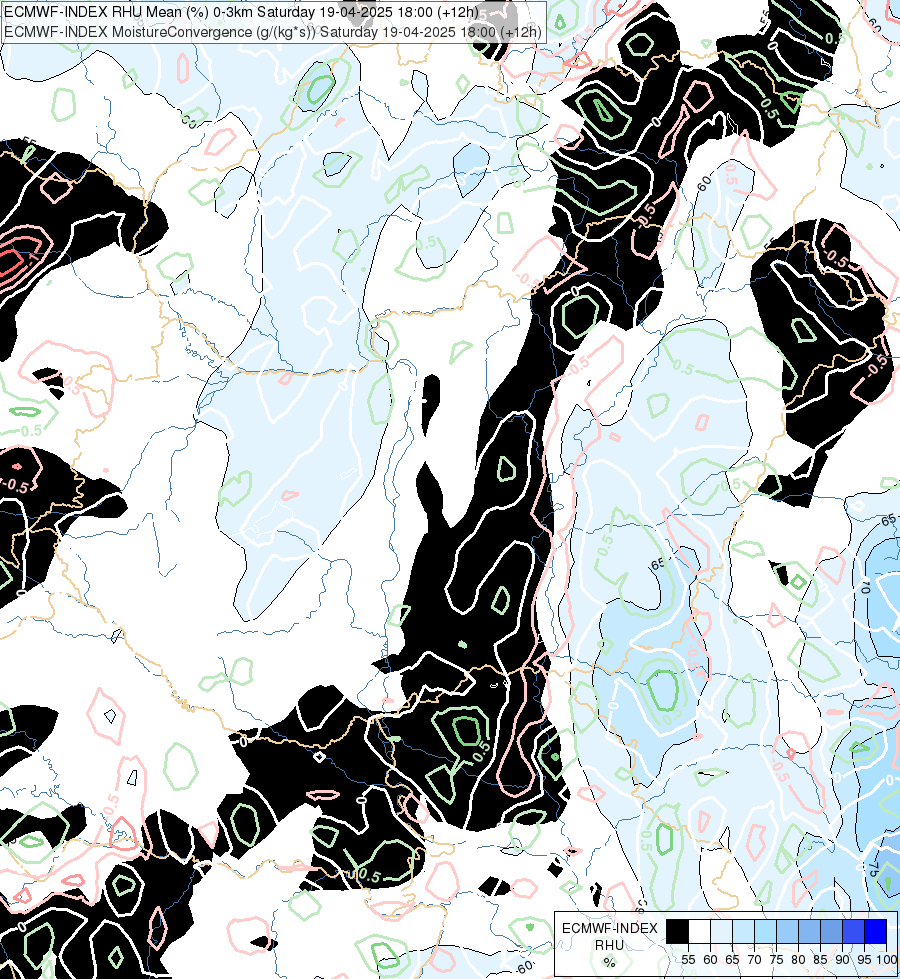Click the legend value "60"
The width and height of the screenshot is (900, 979).
tap(710, 960)
